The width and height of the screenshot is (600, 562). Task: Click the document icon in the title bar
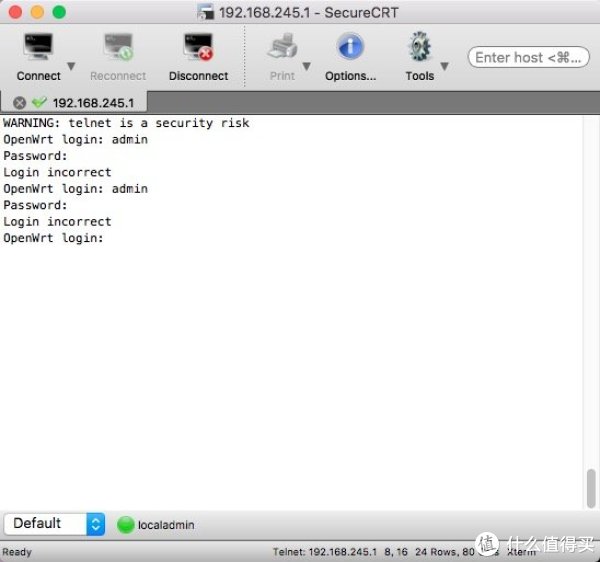206,12
